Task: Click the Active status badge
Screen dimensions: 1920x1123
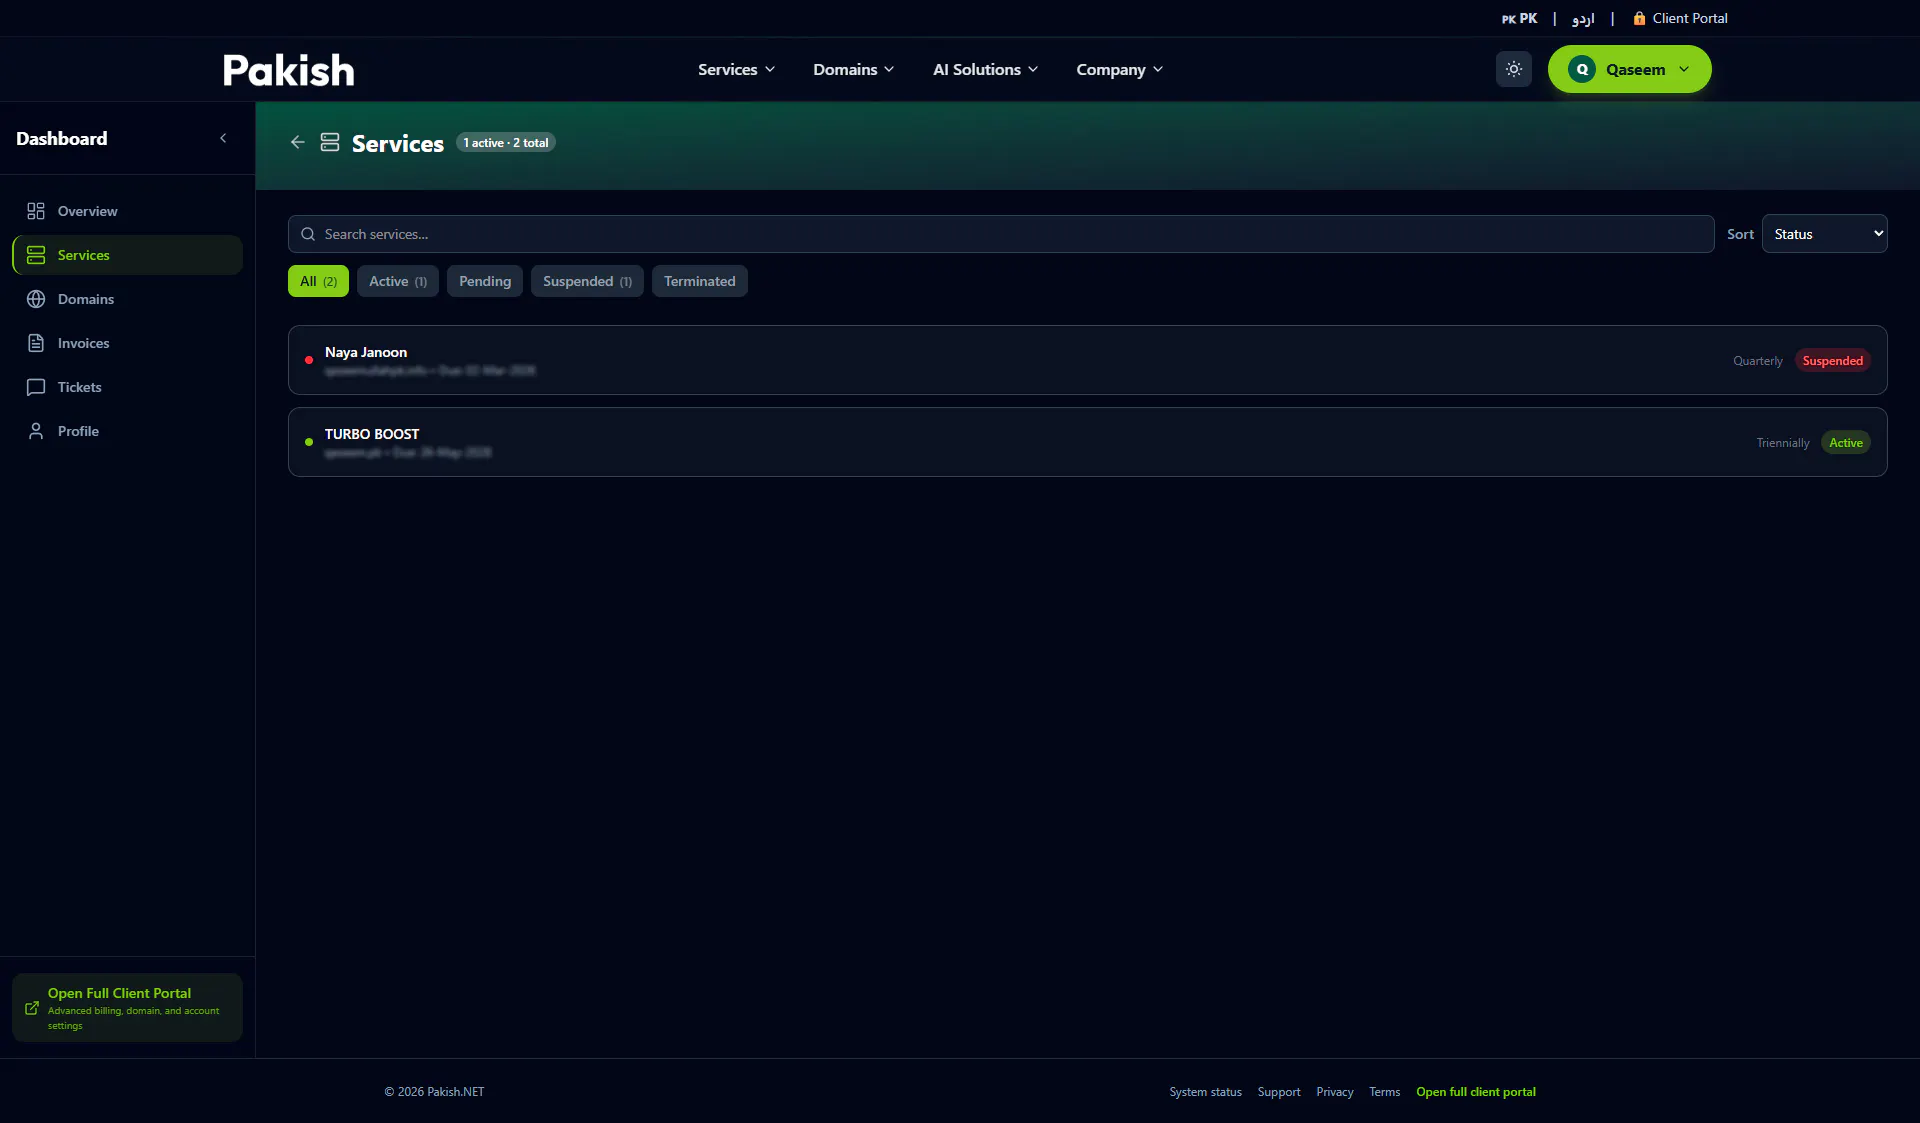Action: pyautogui.click(x=1845, y=443)
